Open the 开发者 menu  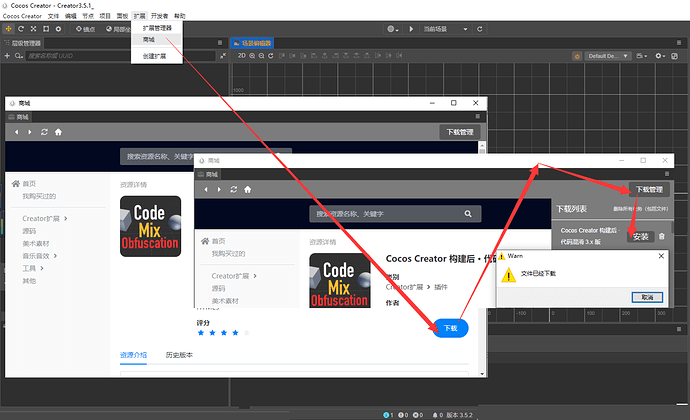(159, 16)
